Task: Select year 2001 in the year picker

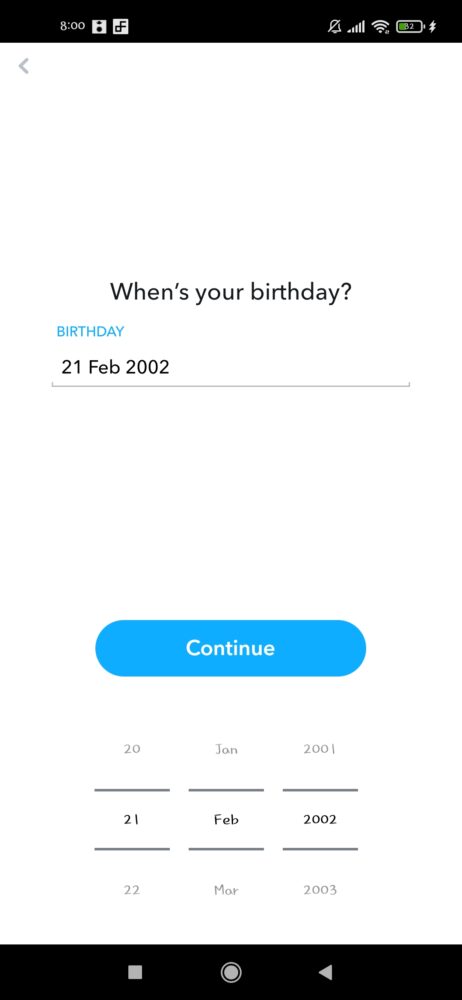Action: pos(320,749)
